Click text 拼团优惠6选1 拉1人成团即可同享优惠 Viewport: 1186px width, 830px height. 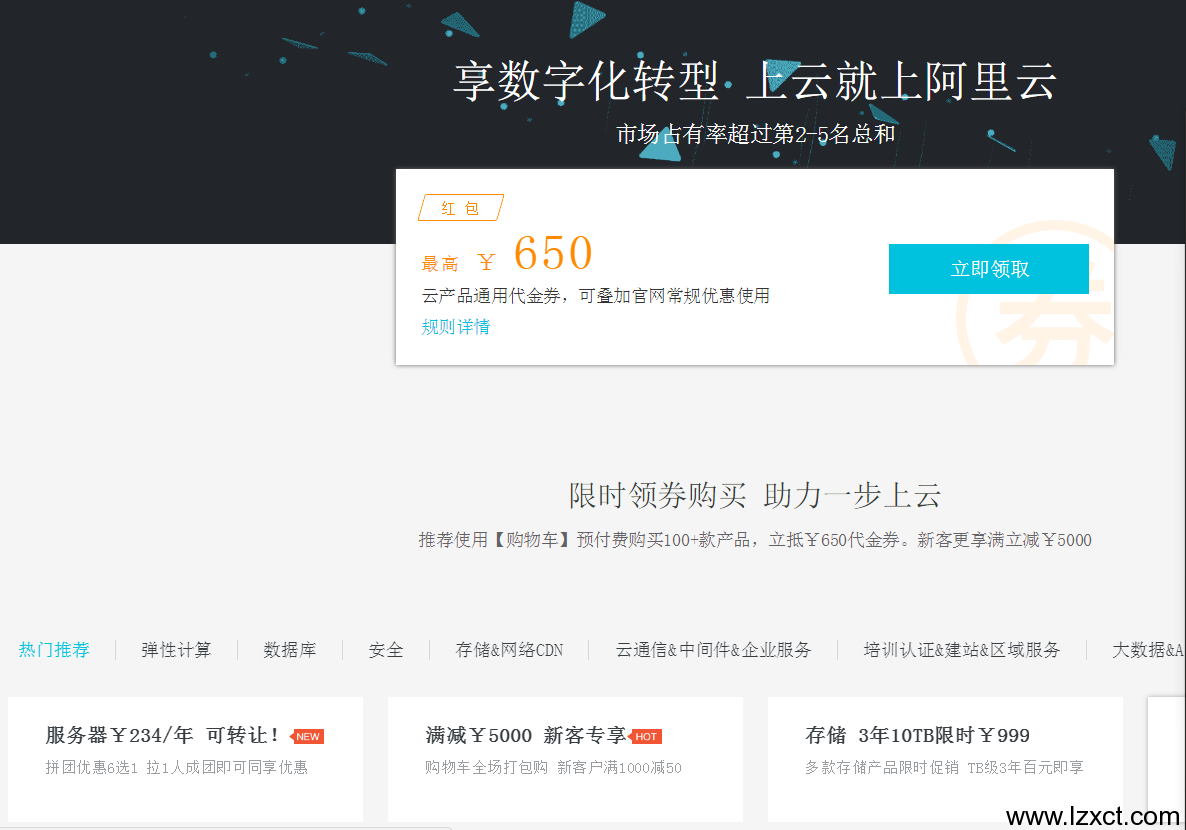coord(176,767)
